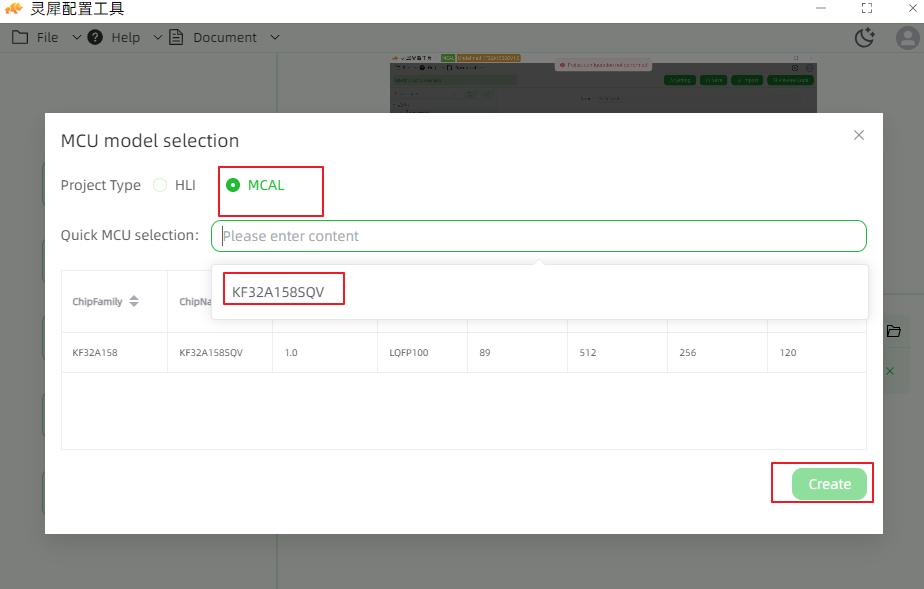Image resolution: width=924 pixels, height=589 pixels.
Task: Focus the Quick MCU selection field
Action: point(539,236)
